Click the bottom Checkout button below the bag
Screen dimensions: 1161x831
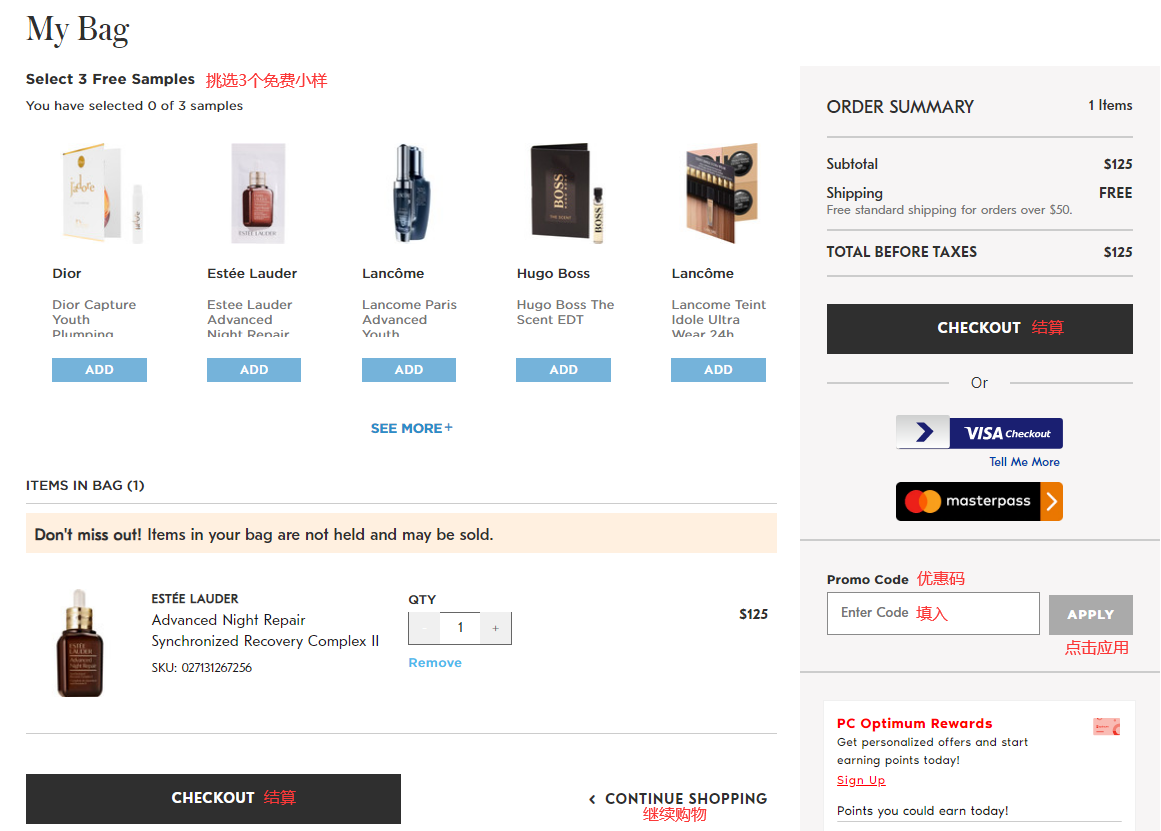coord(213,798)
